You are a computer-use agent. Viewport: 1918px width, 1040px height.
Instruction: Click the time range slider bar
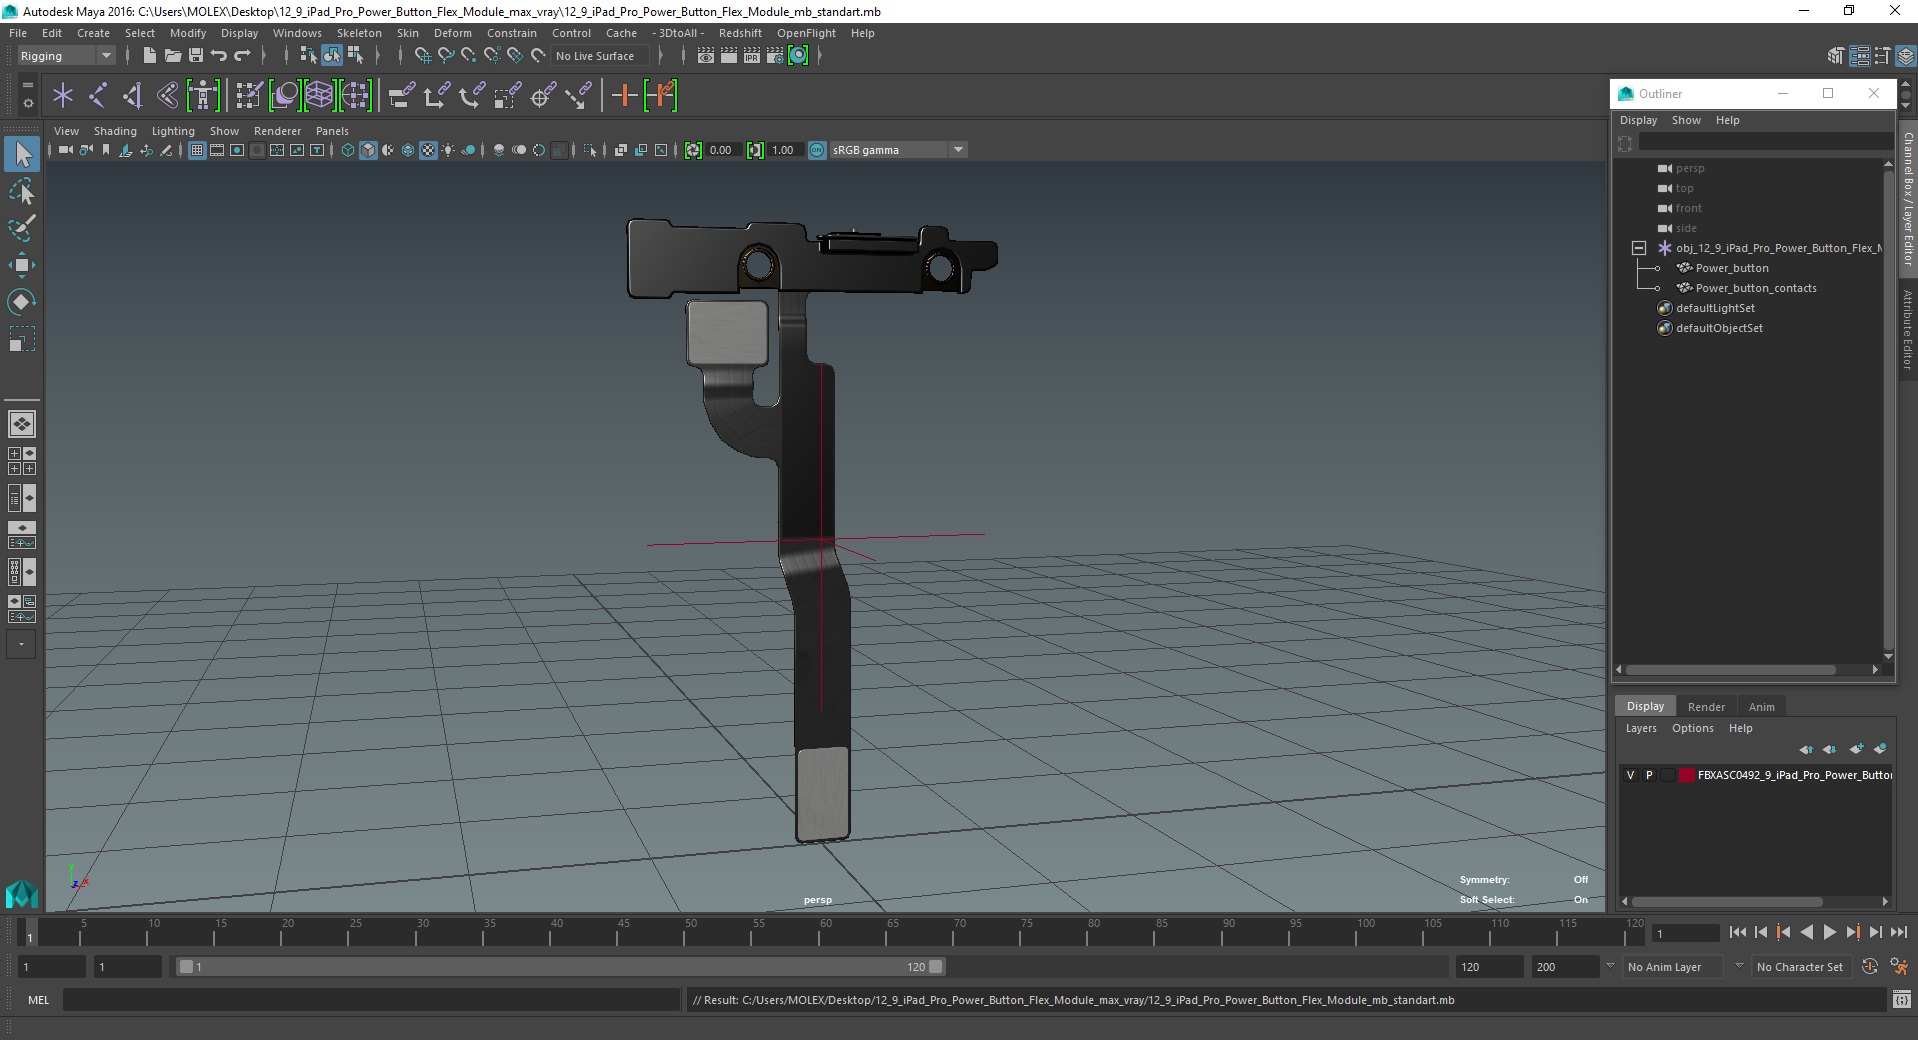click(560, 967)
